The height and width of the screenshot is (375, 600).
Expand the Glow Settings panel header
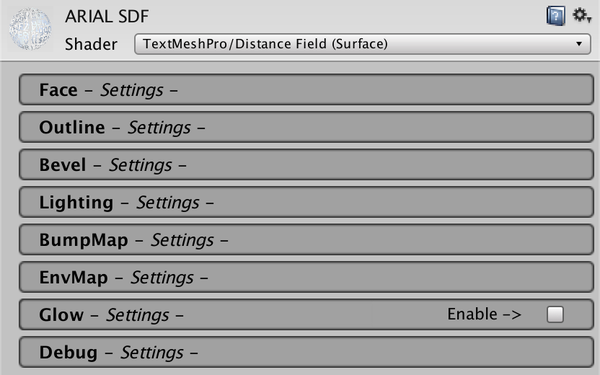point(306,315)
